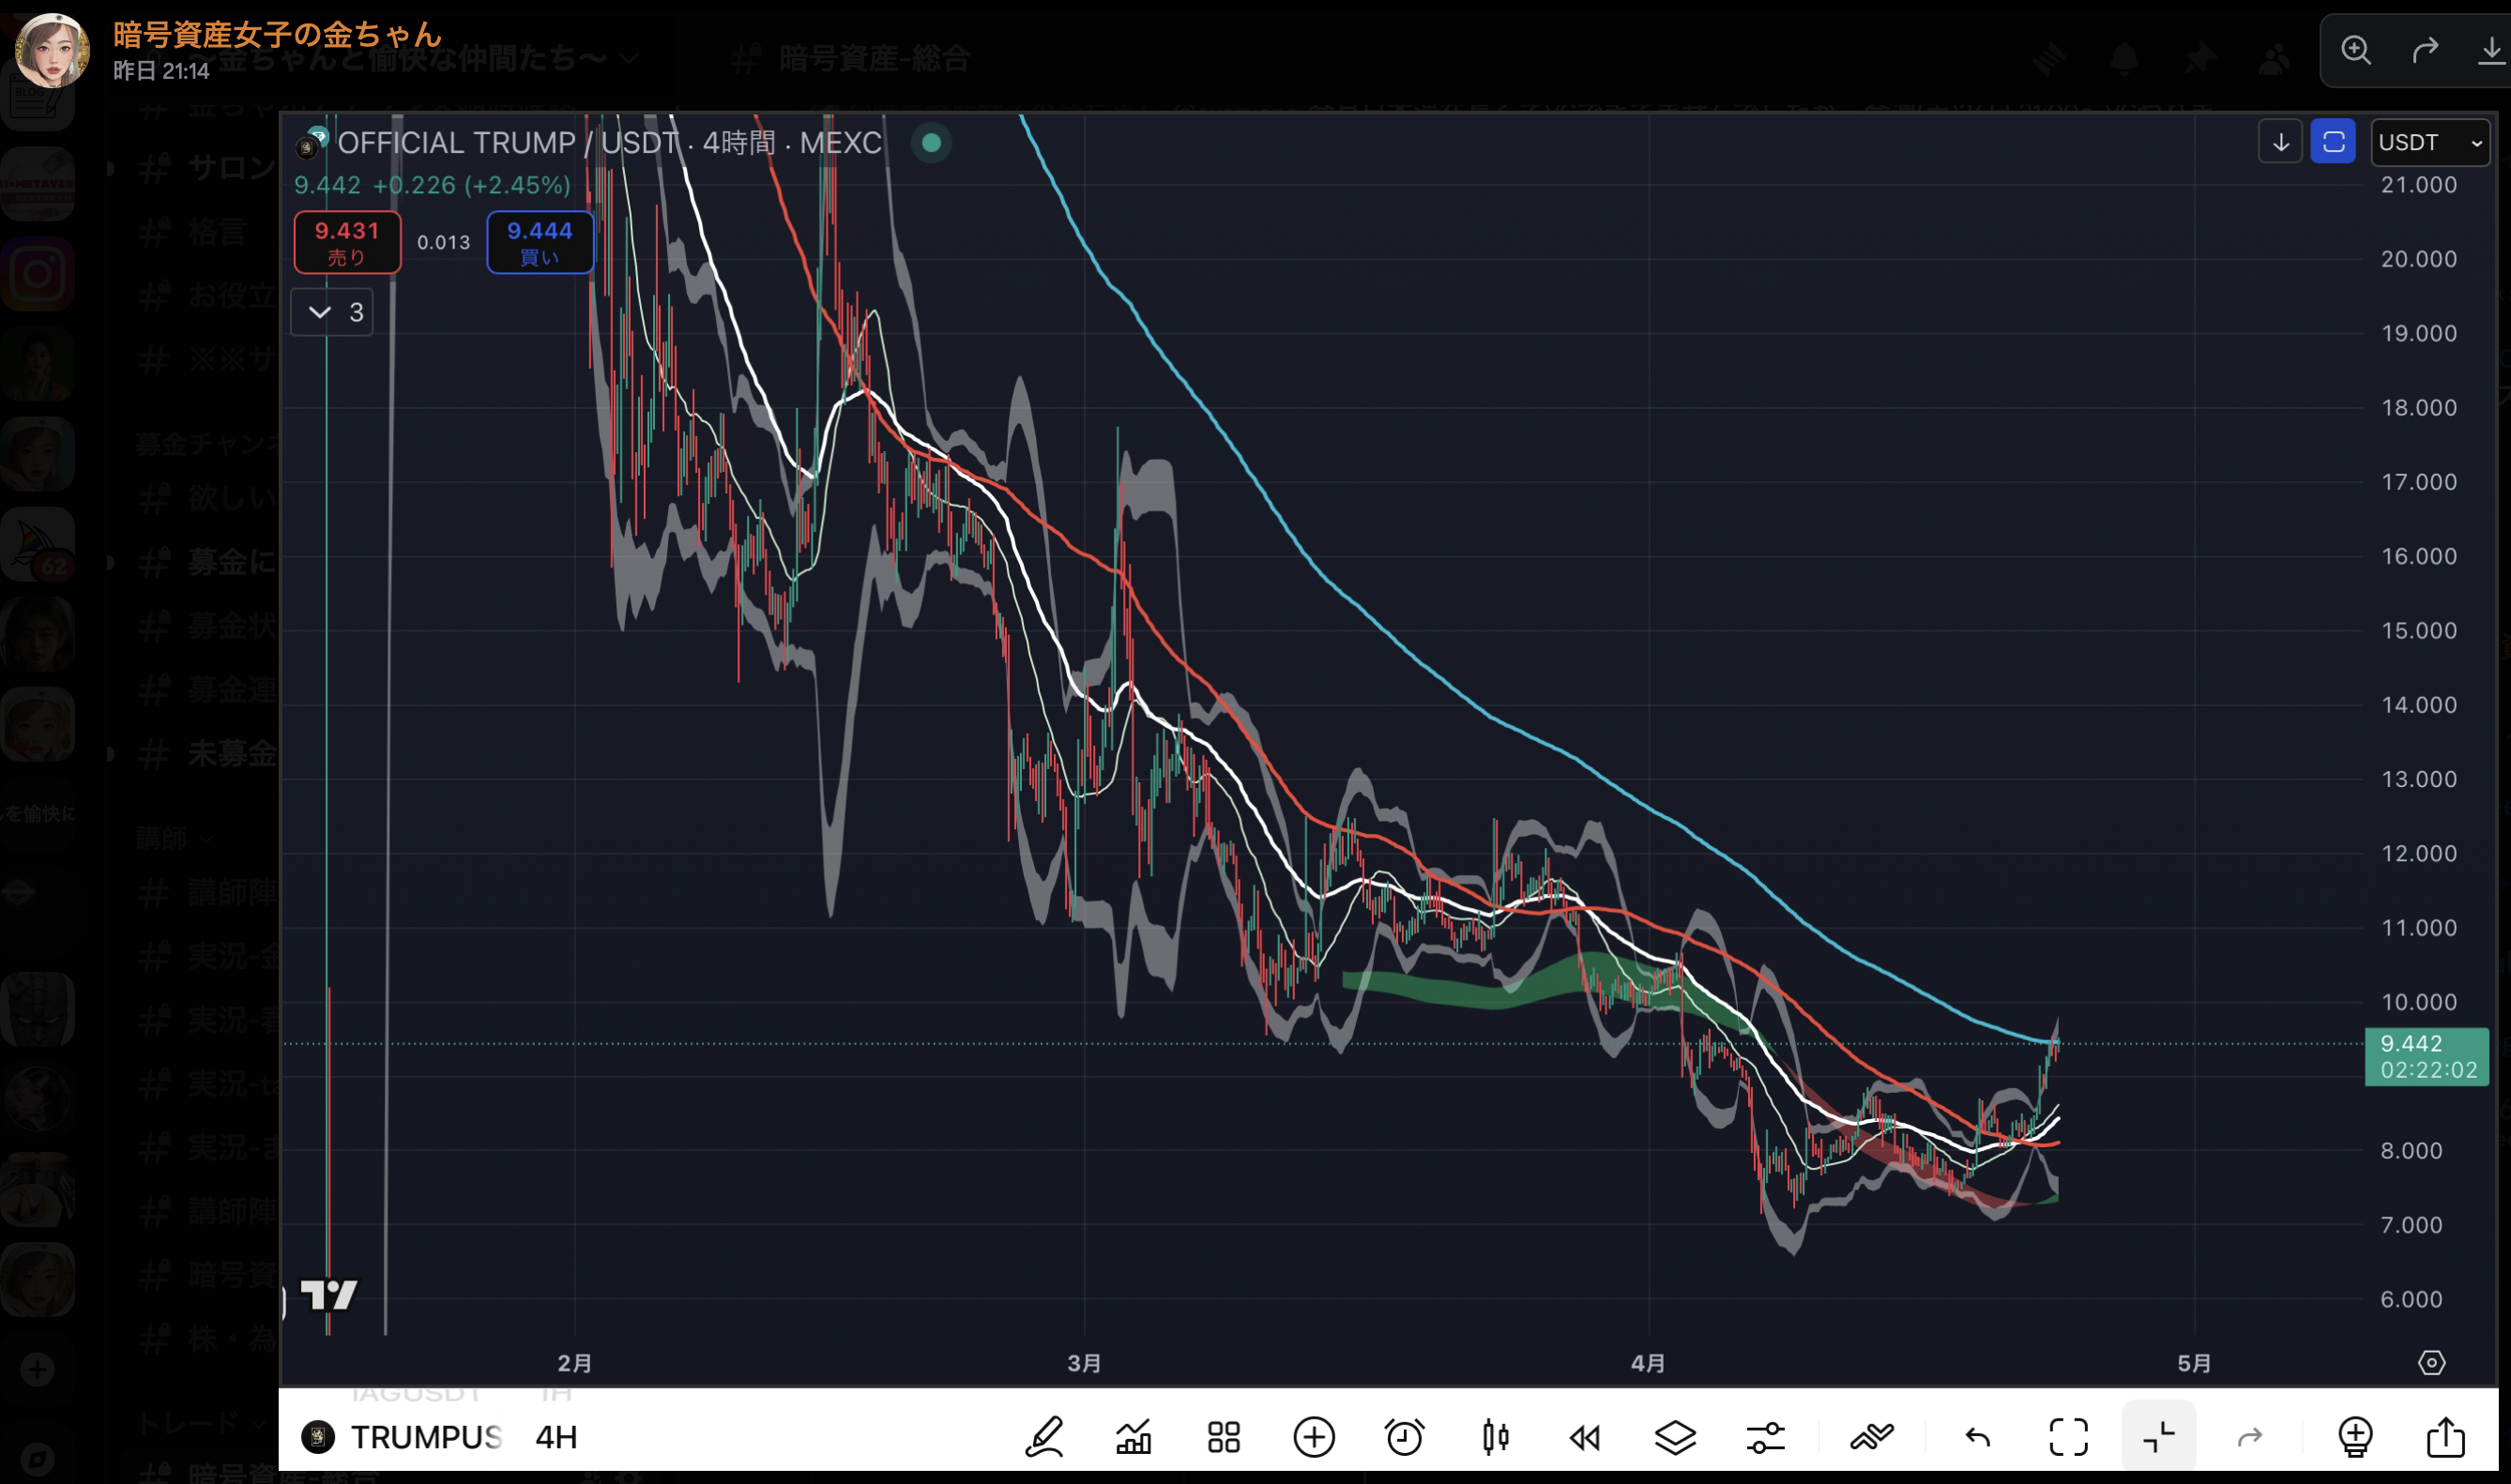Image resolution: width=2511 pixels, height=1484 pixels.
Task: Click the 2月 time axis label
Action: click(575, 1363)
